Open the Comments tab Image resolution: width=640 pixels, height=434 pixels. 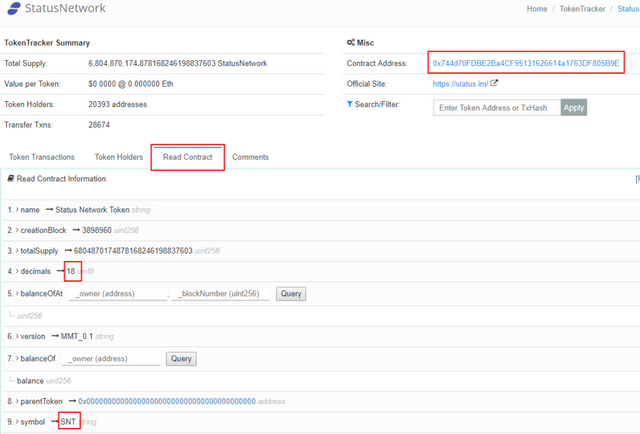[251, 157]
